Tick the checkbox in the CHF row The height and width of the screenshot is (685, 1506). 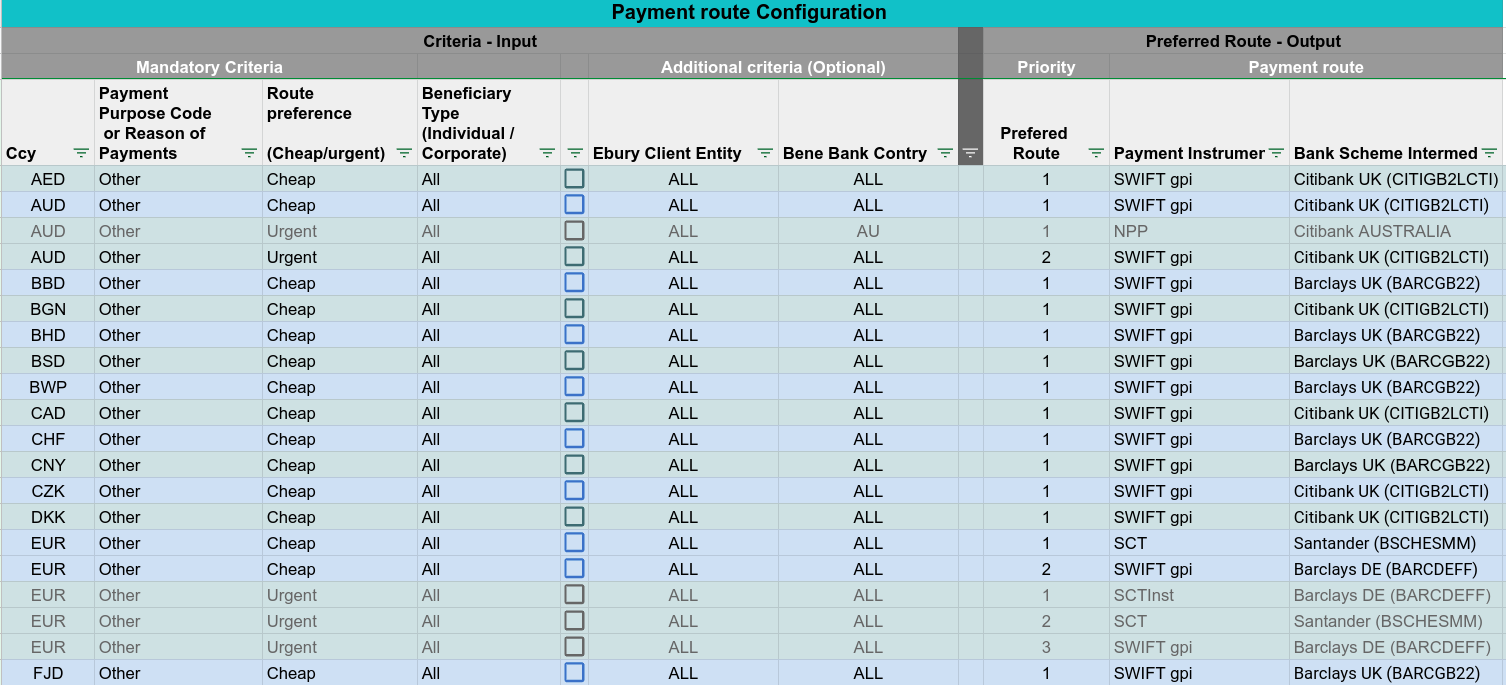point(574,439)
